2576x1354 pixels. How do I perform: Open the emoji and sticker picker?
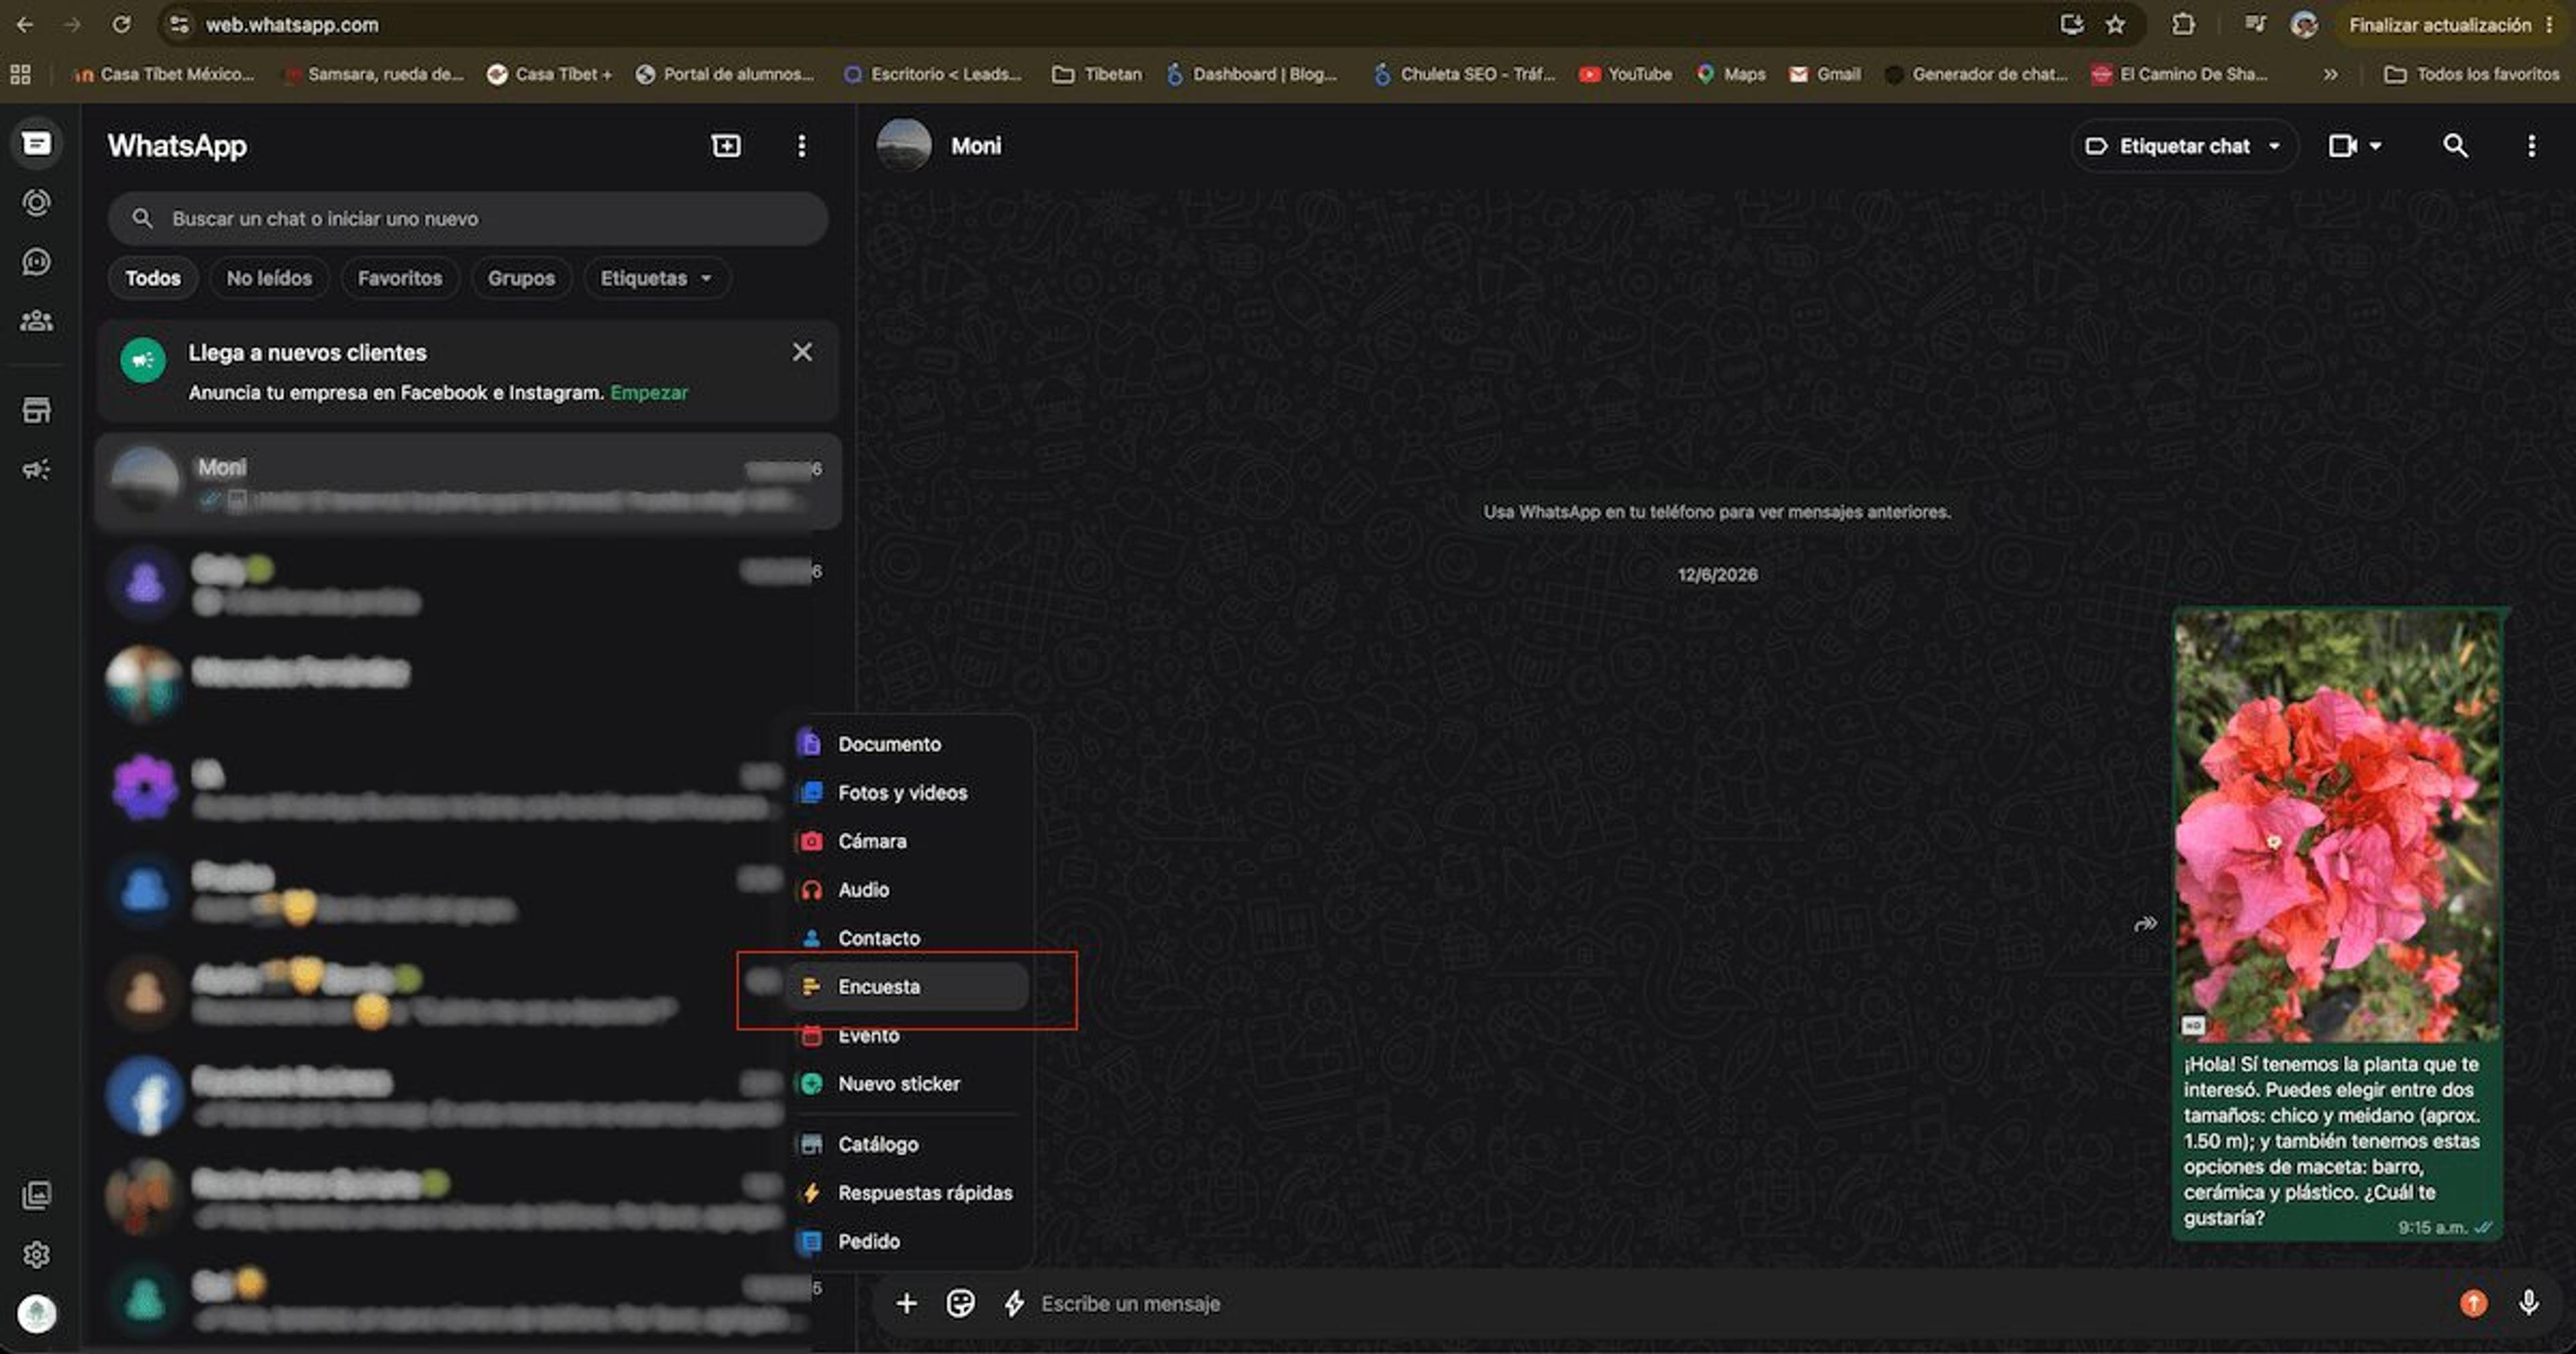(x=960, y=1303)
